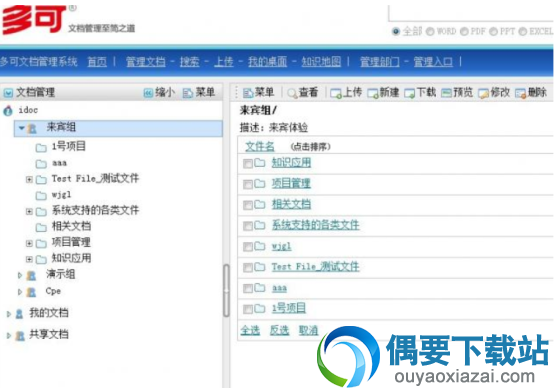The height and width of the screenshot is (388, 560).
Task: Click the 查看 magnifier icon
Action: (x=292, y=93)
